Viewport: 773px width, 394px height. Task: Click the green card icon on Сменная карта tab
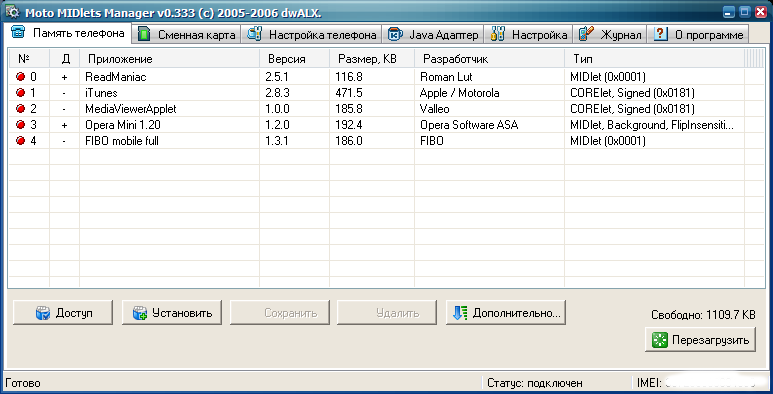(x=144, y=35)
